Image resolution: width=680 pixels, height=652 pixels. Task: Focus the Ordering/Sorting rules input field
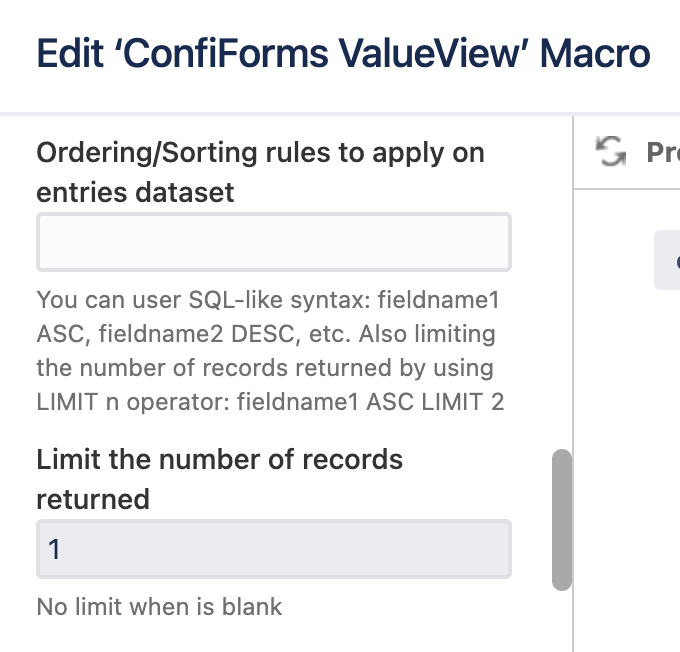click(x=273, y=242)
